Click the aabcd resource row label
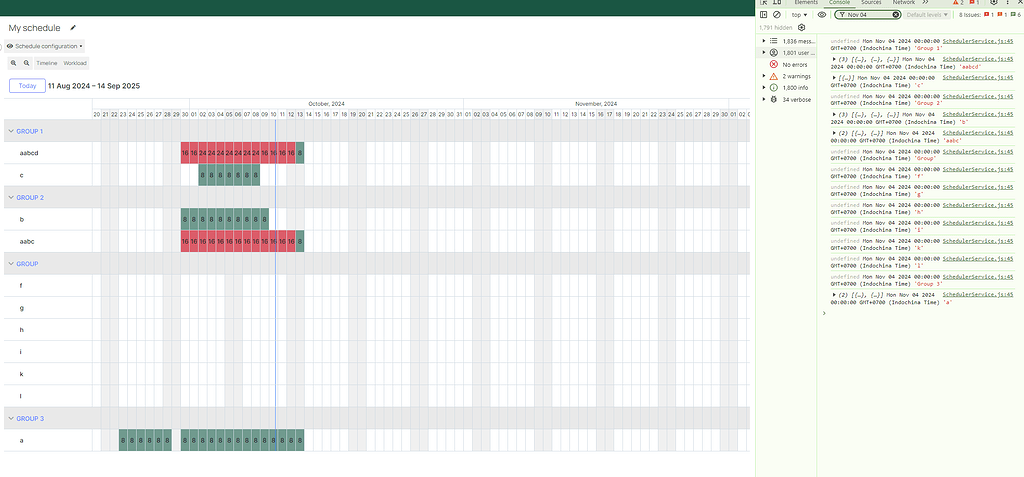 27,153
